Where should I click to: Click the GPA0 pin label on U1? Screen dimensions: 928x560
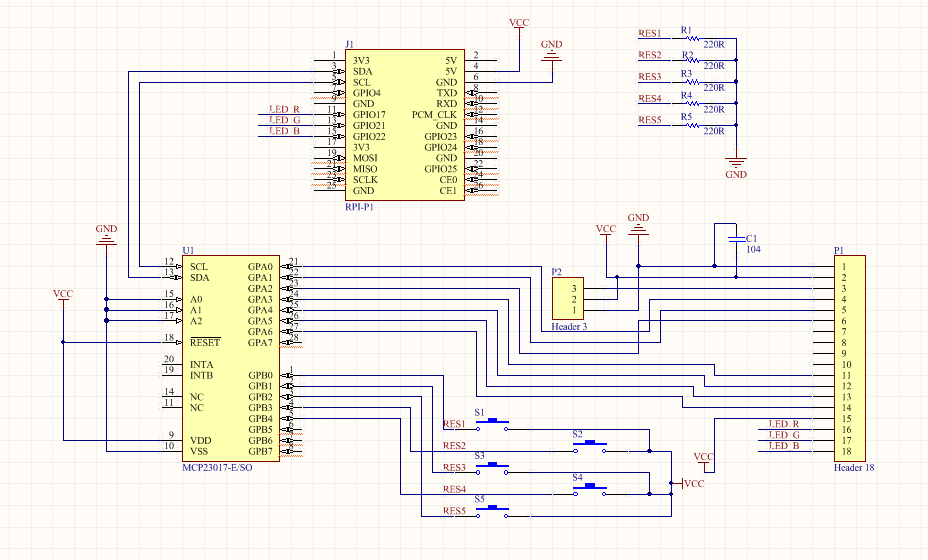tap(260, 267)
